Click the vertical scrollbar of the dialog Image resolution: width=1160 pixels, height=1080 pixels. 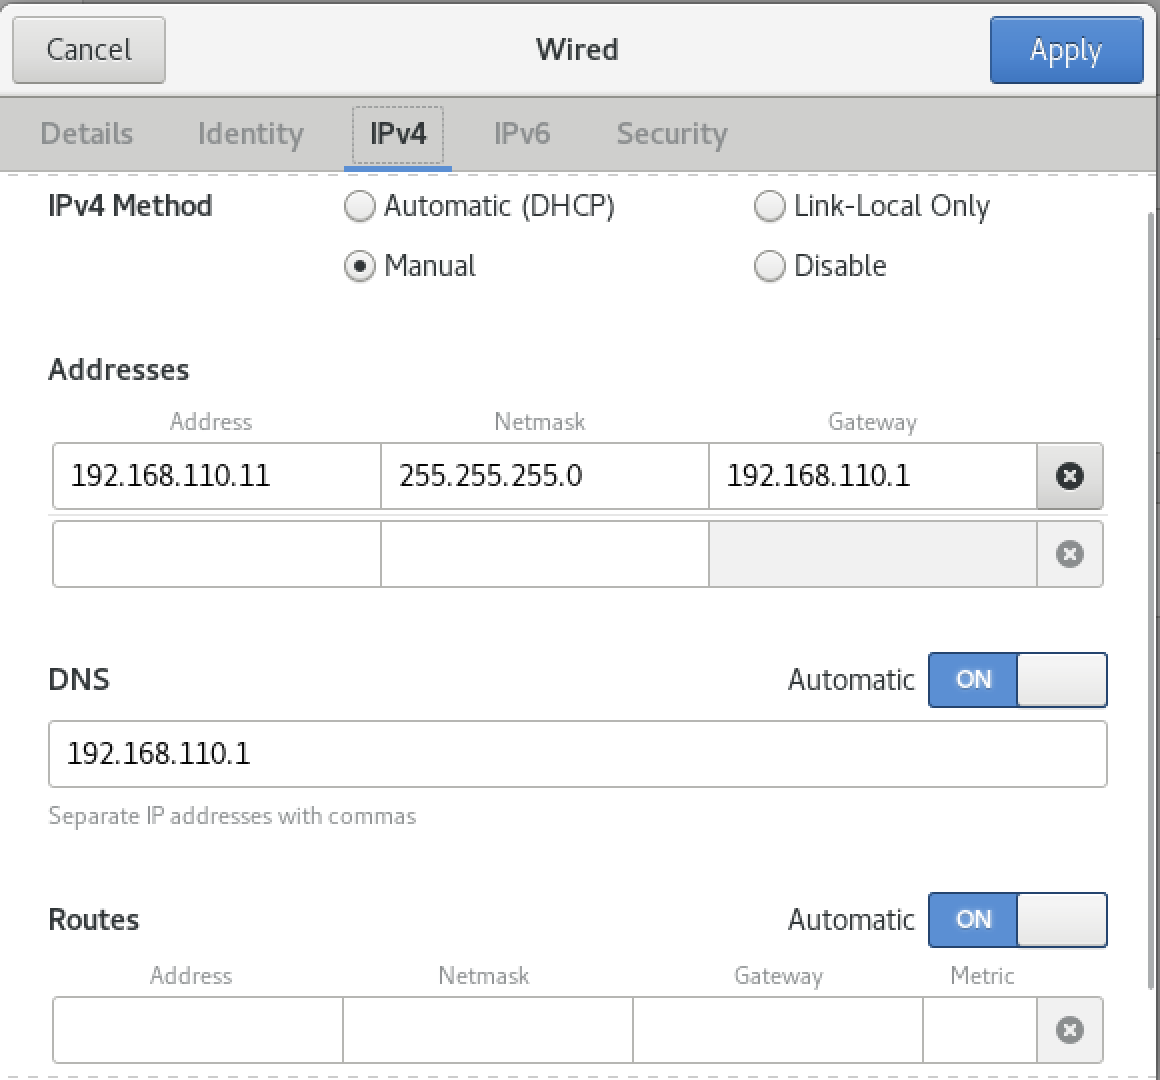[x=1151, y=599]
